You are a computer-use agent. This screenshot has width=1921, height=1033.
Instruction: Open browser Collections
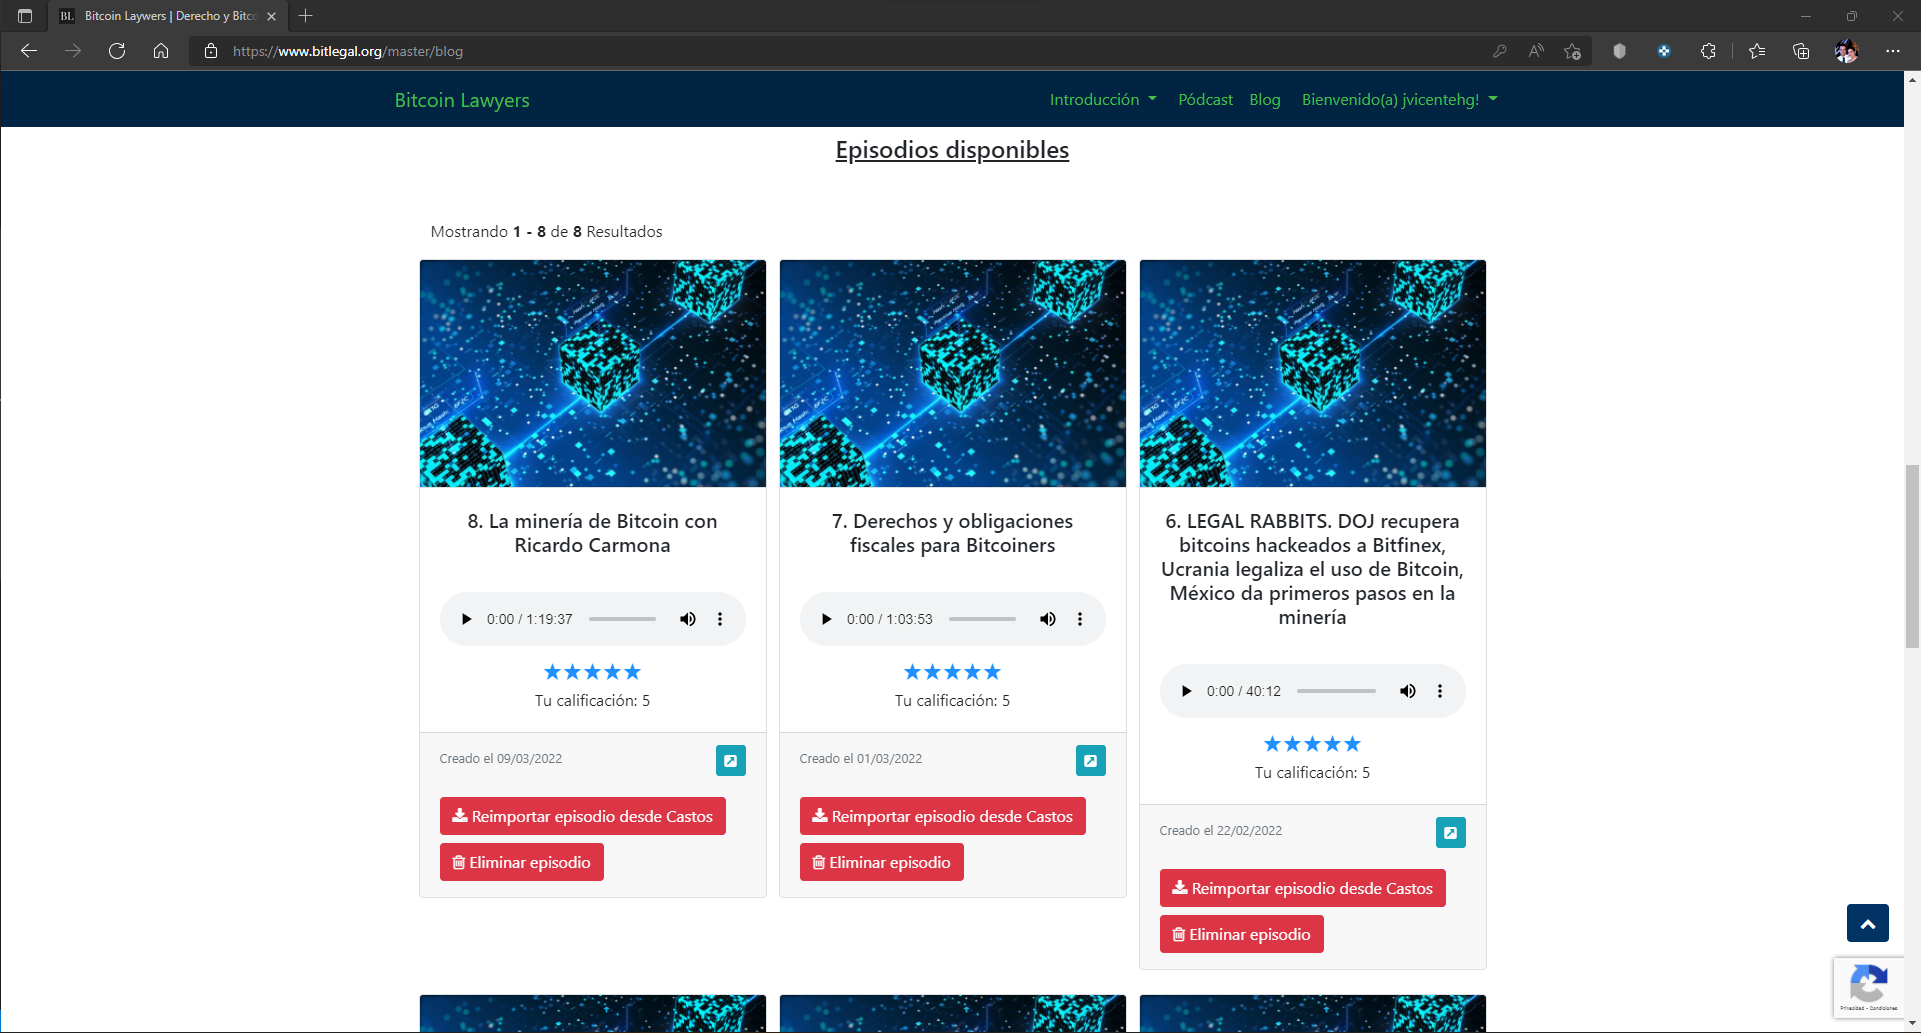(x=1801, y=51)
